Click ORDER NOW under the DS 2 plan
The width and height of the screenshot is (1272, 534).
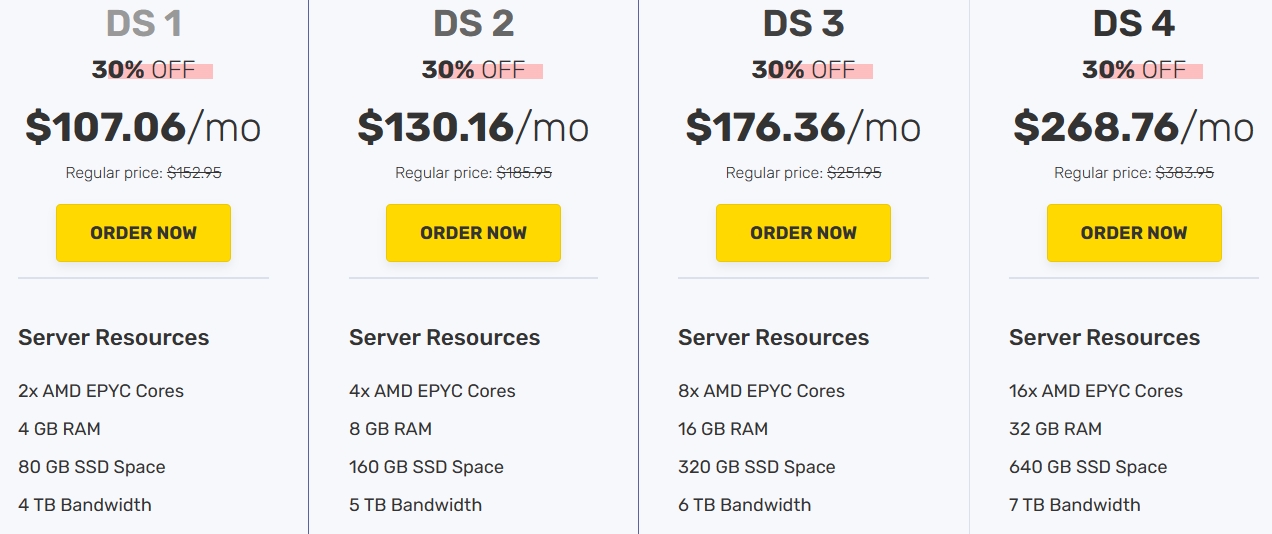coord(473,233)
